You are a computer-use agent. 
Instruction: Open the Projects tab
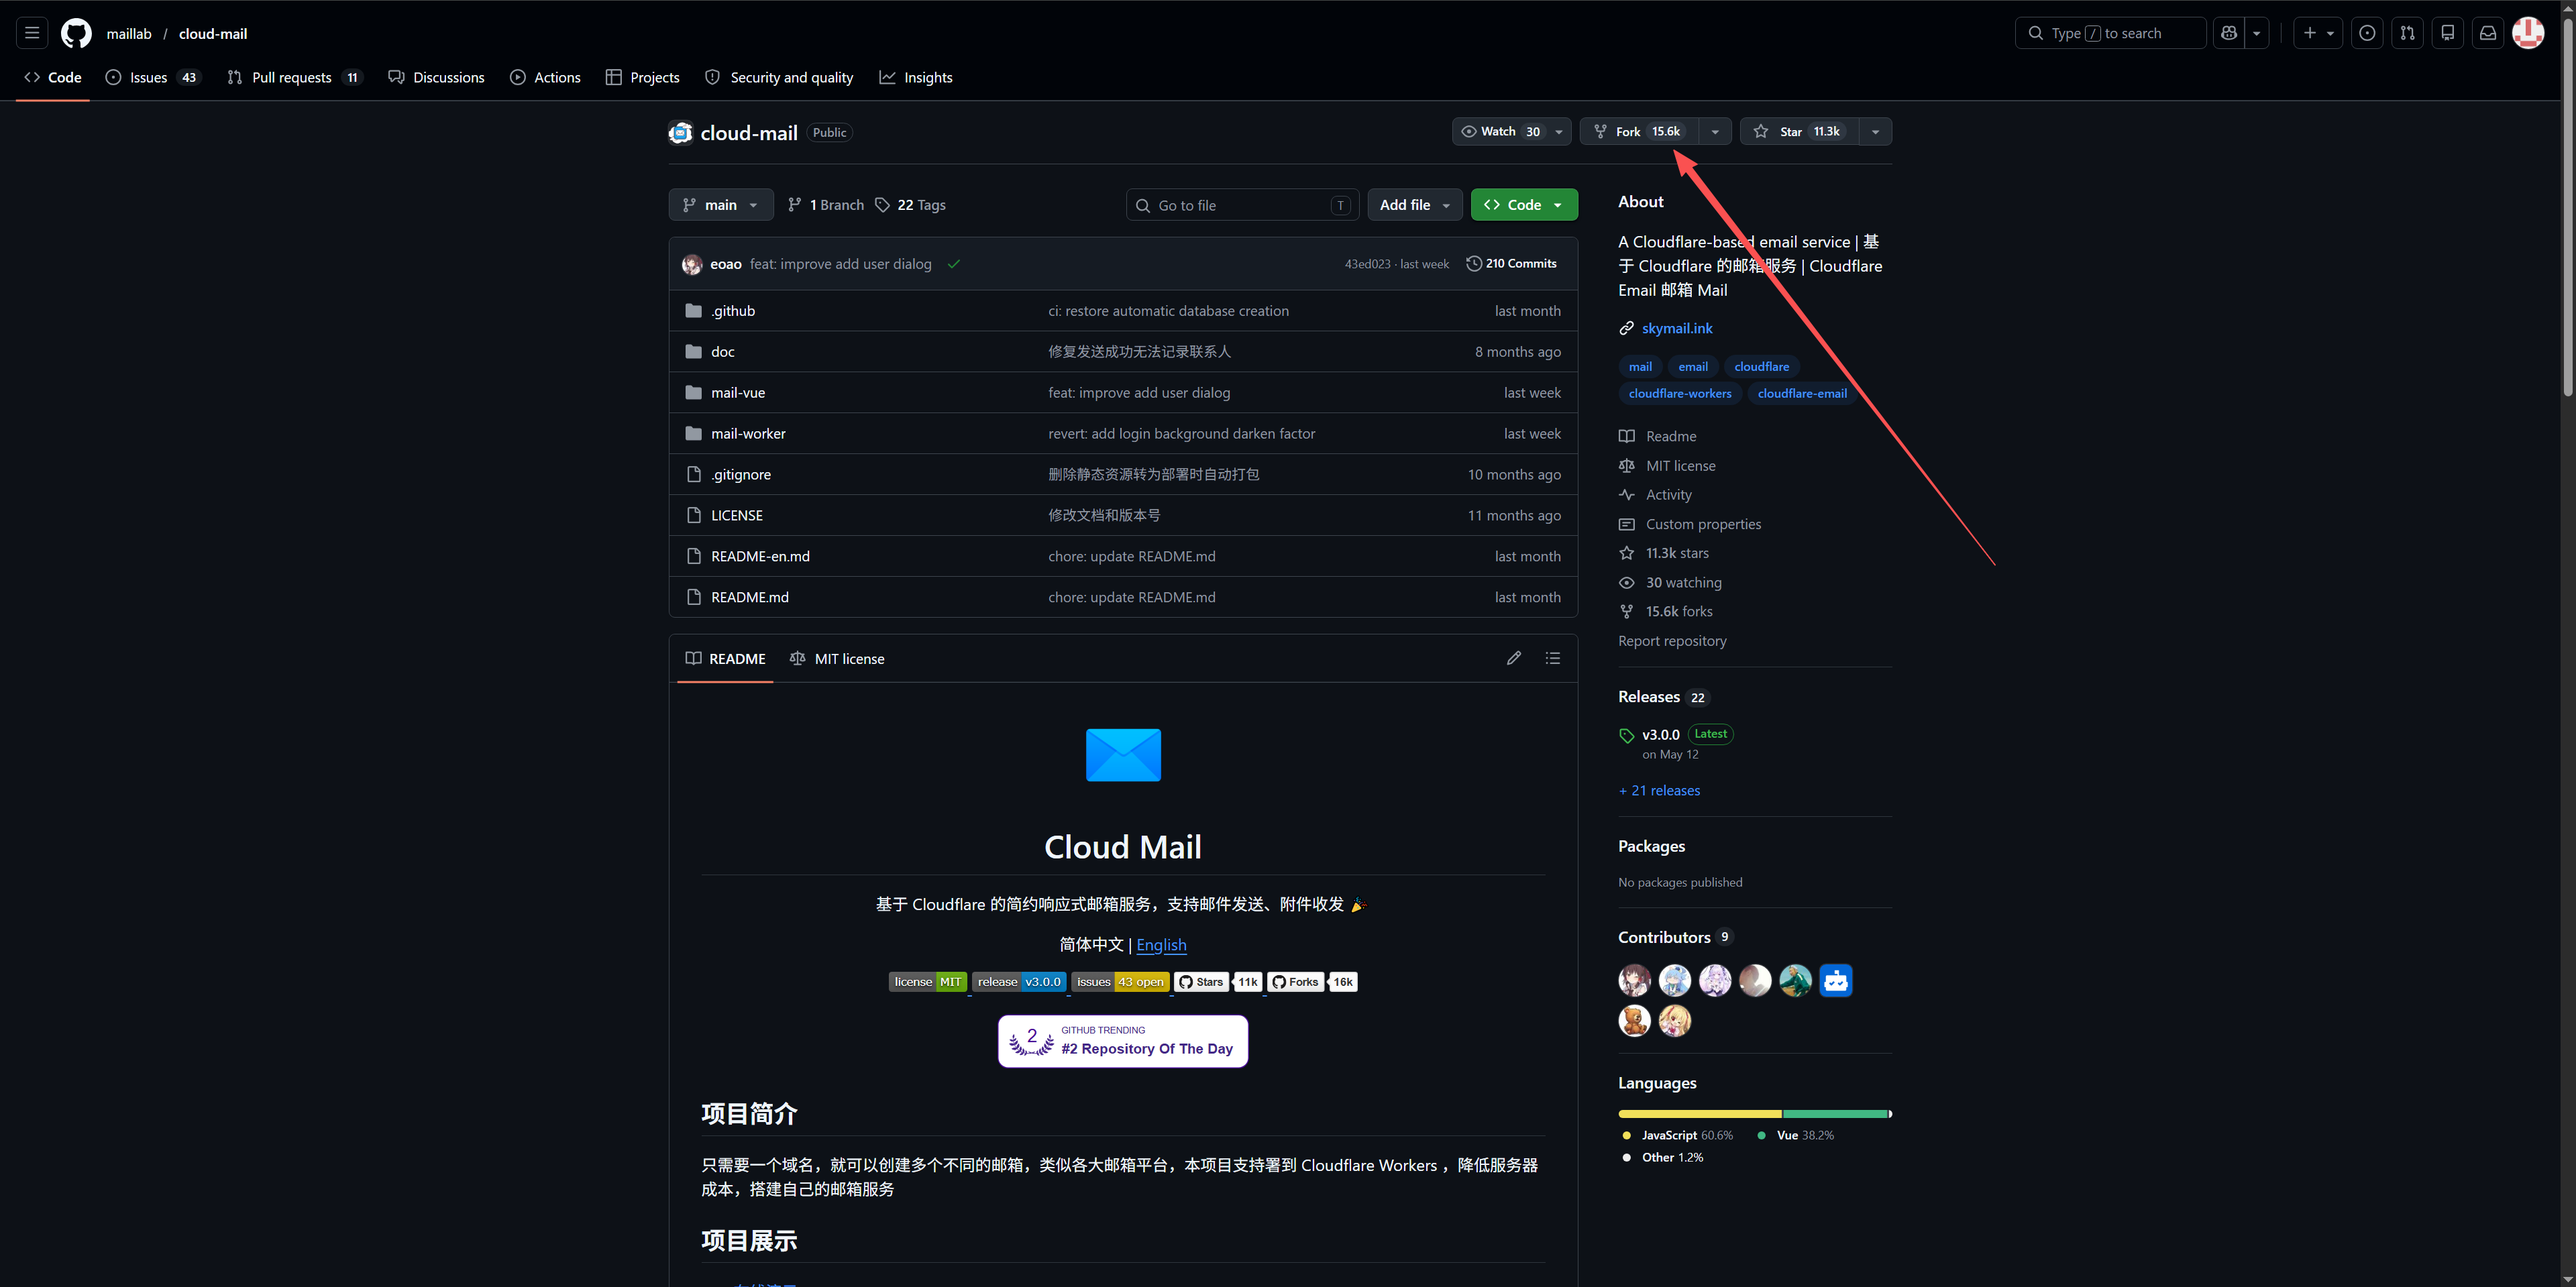pyautogui.click(x=642, y=77)
